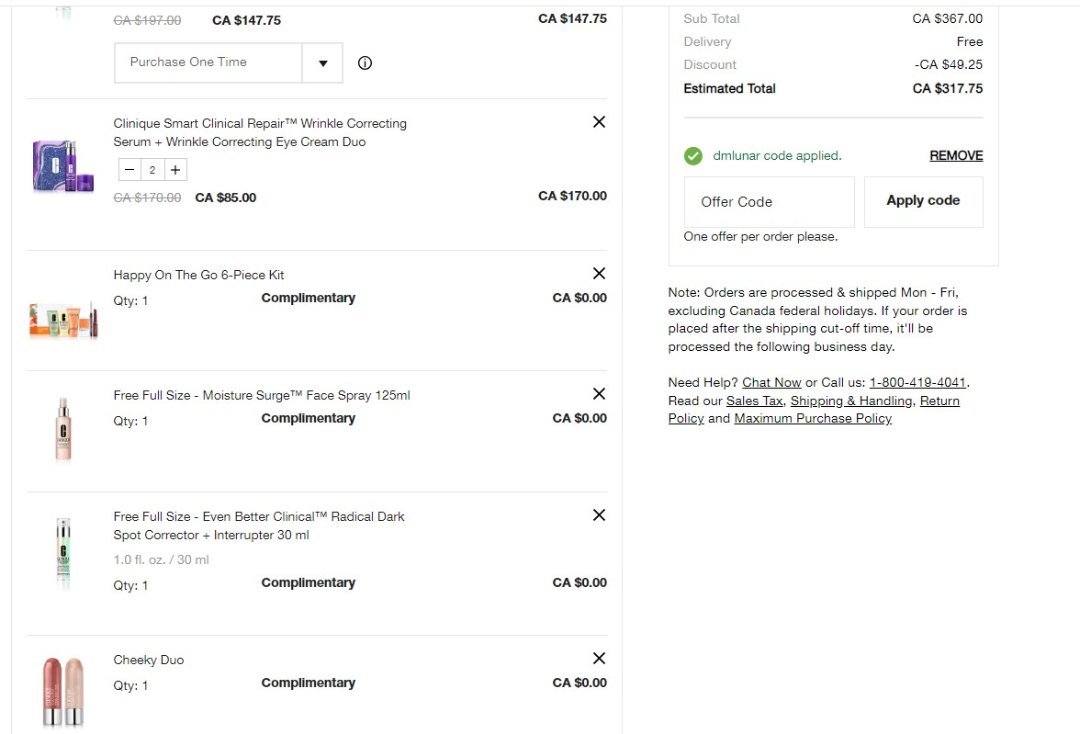Click the Offer Code input field

(x=769, y=202)
